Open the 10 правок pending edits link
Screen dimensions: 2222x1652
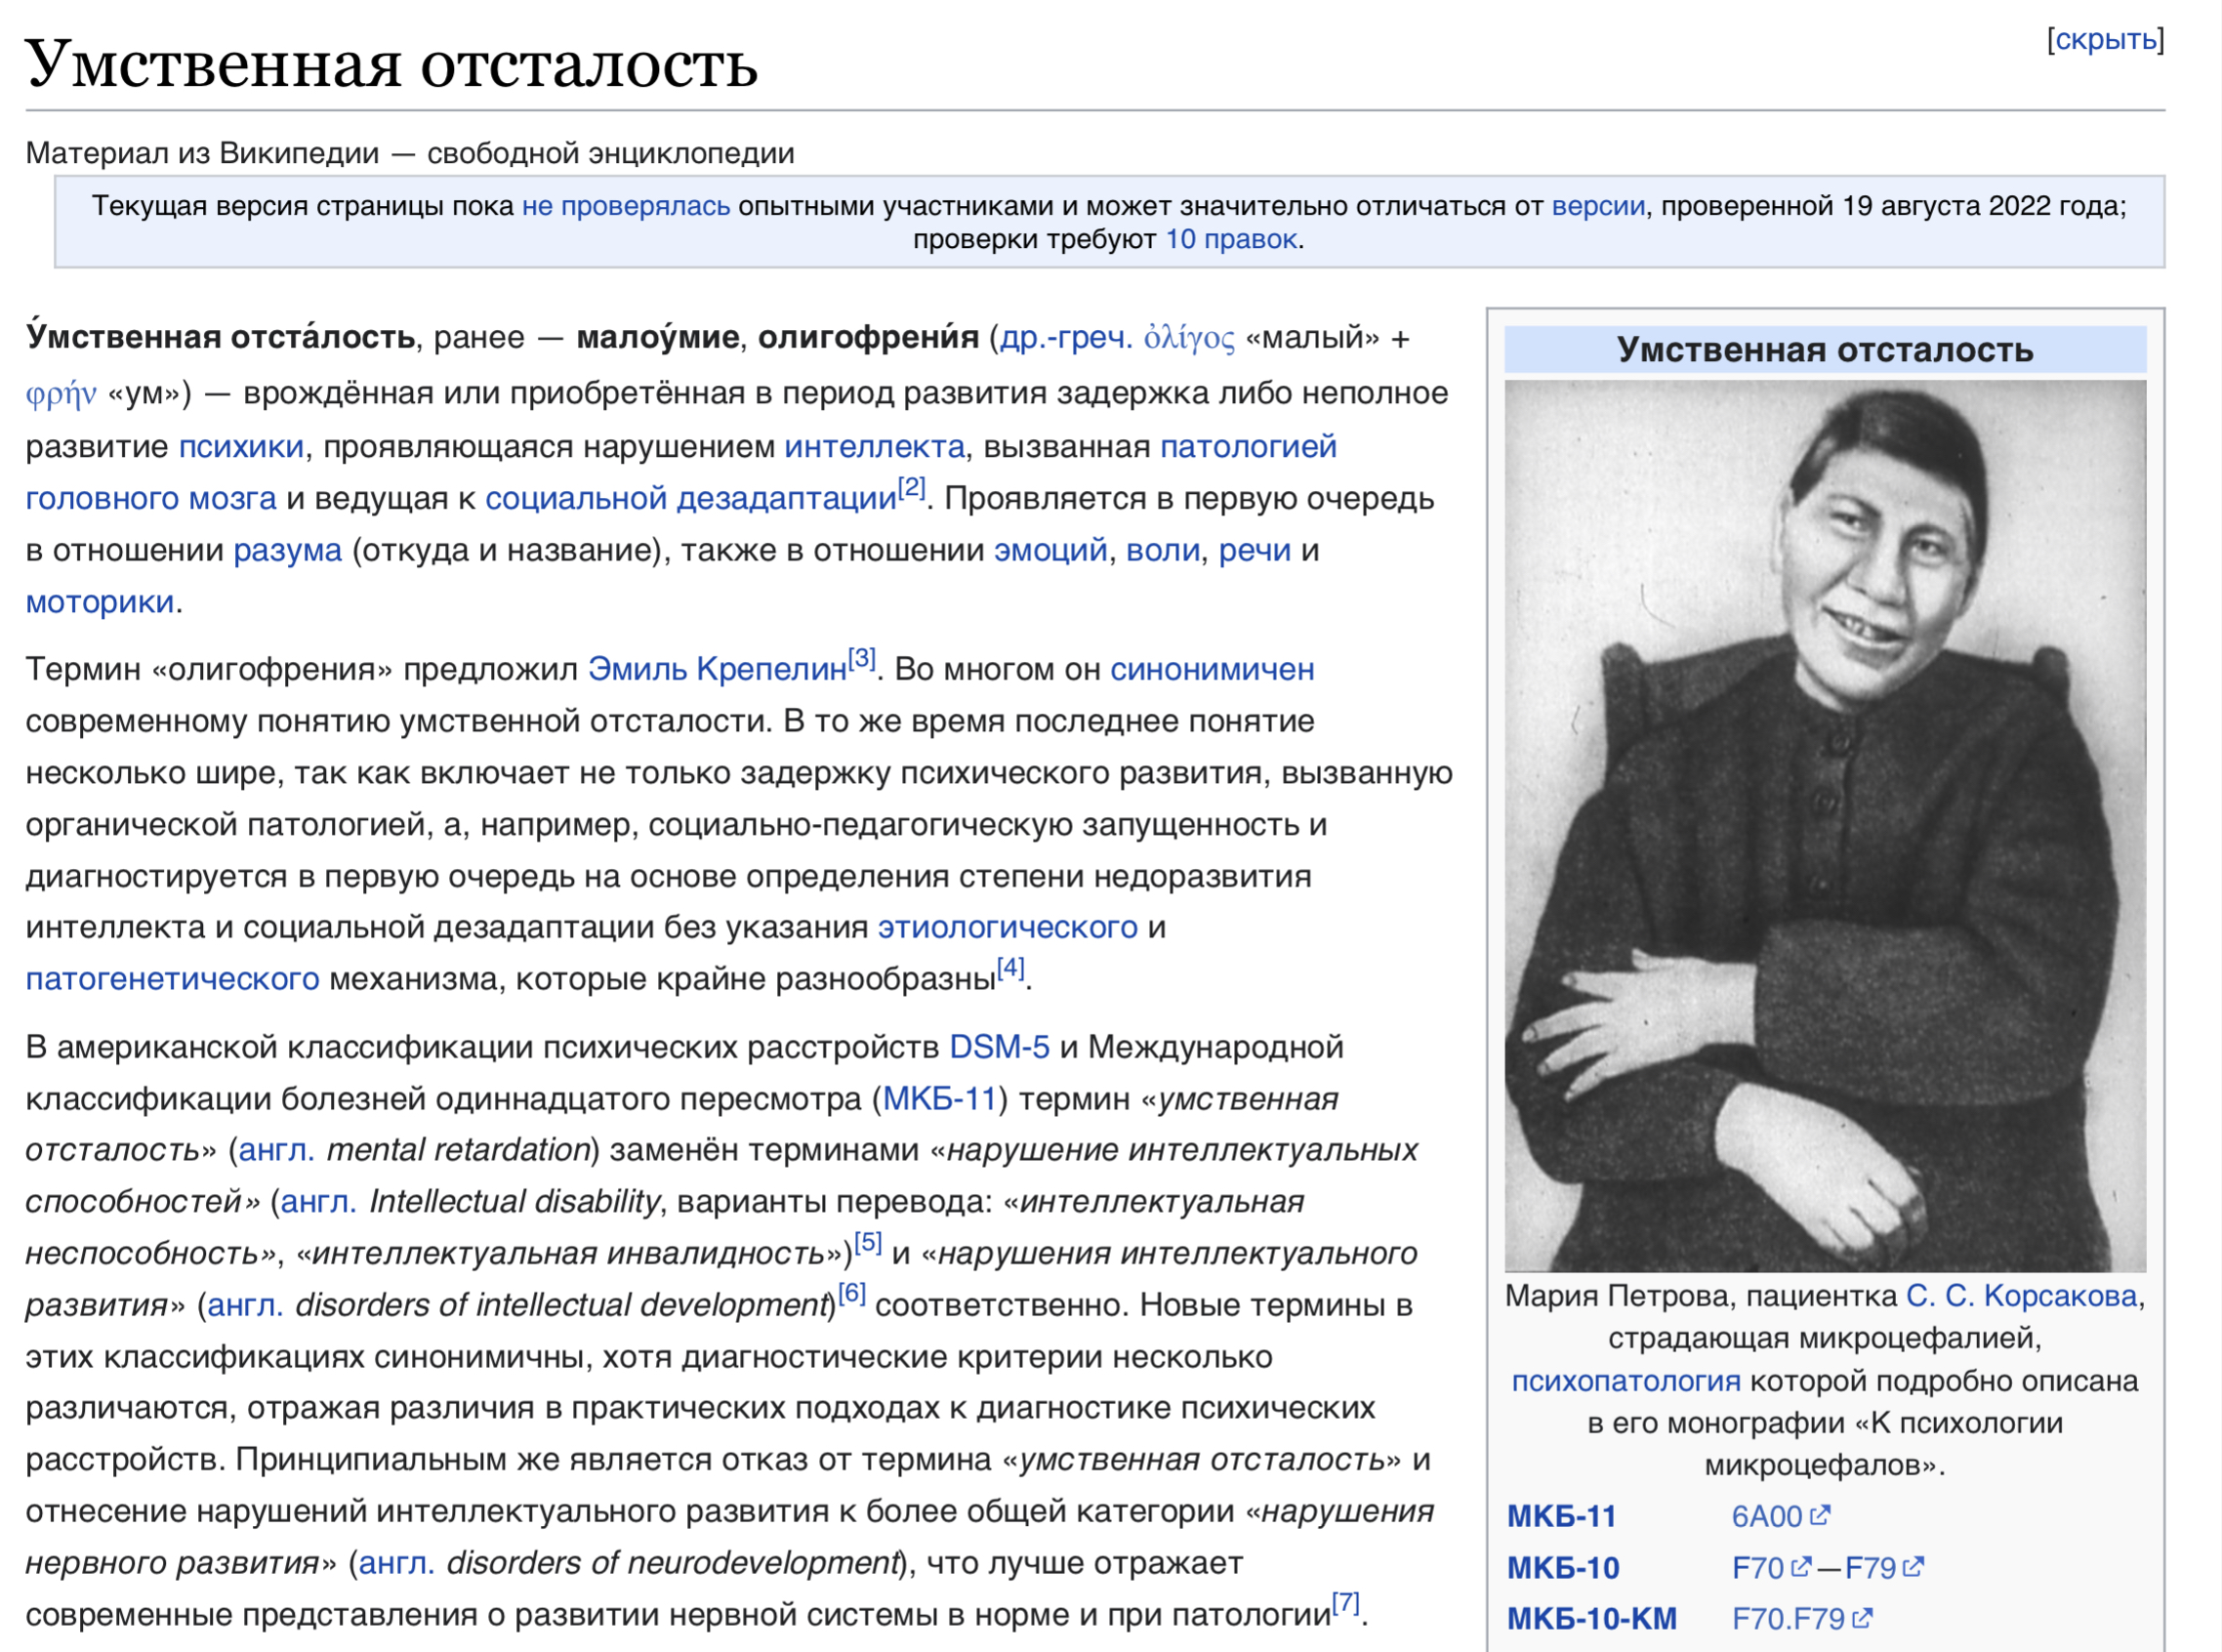point(1230,239)
